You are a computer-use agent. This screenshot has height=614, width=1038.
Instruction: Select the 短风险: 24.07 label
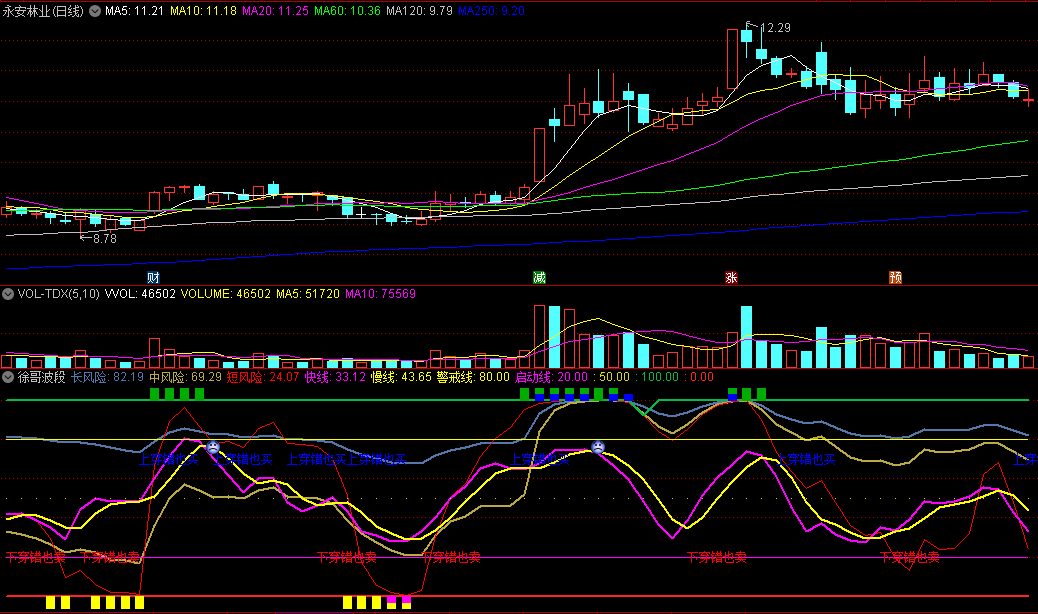click(263, 377)
